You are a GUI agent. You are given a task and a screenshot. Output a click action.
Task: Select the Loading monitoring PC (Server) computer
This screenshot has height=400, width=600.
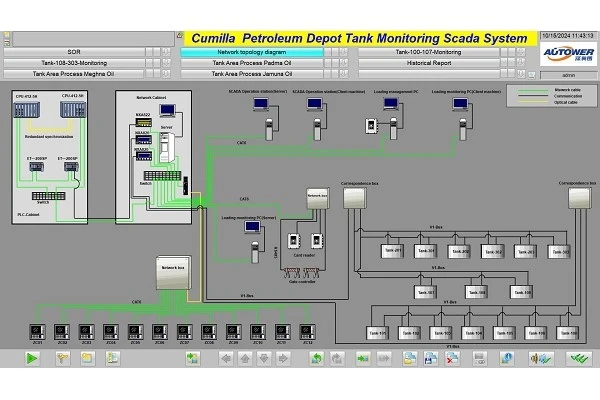tap(253, 227)
